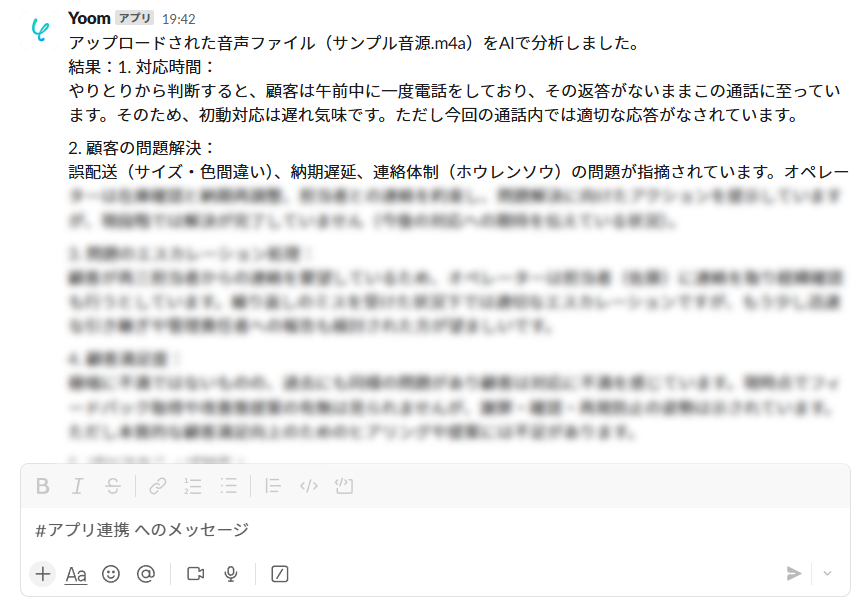Insert a code block

tap(344, 486)
